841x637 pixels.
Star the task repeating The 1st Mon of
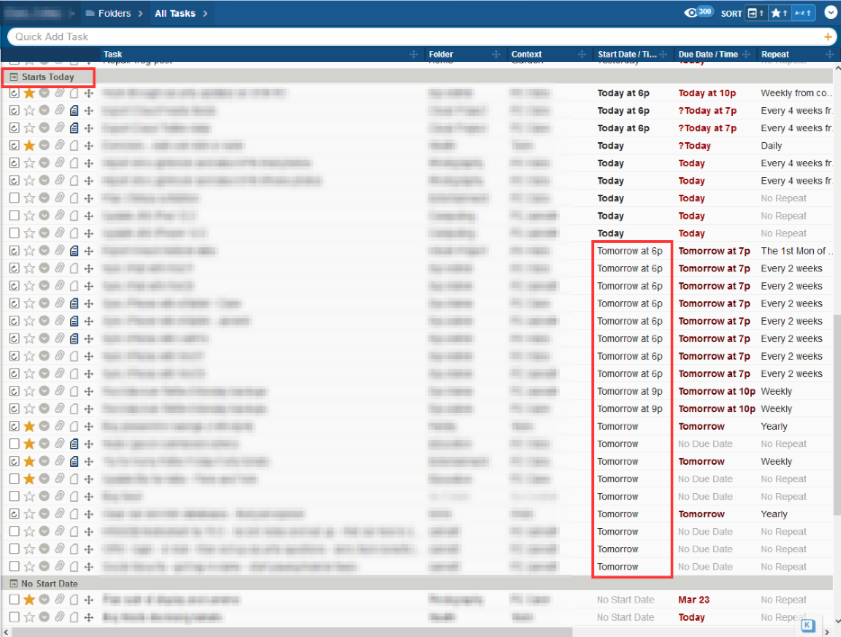pos(29,251)
